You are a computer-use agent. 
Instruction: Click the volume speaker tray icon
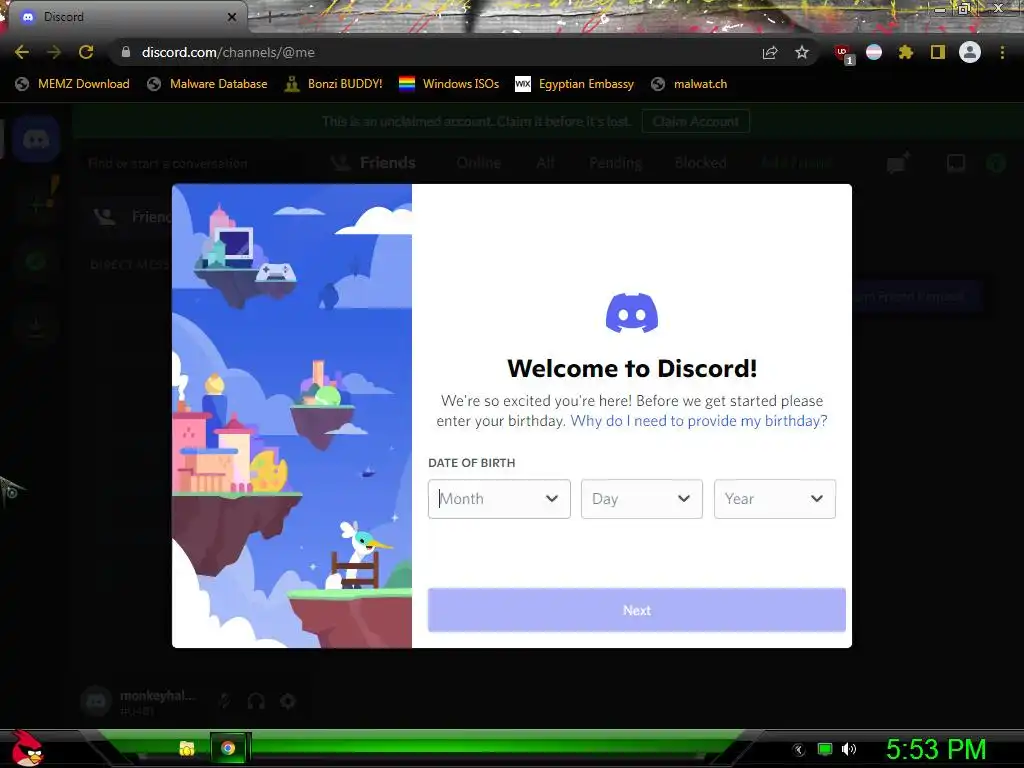click(x=849, y=749)
